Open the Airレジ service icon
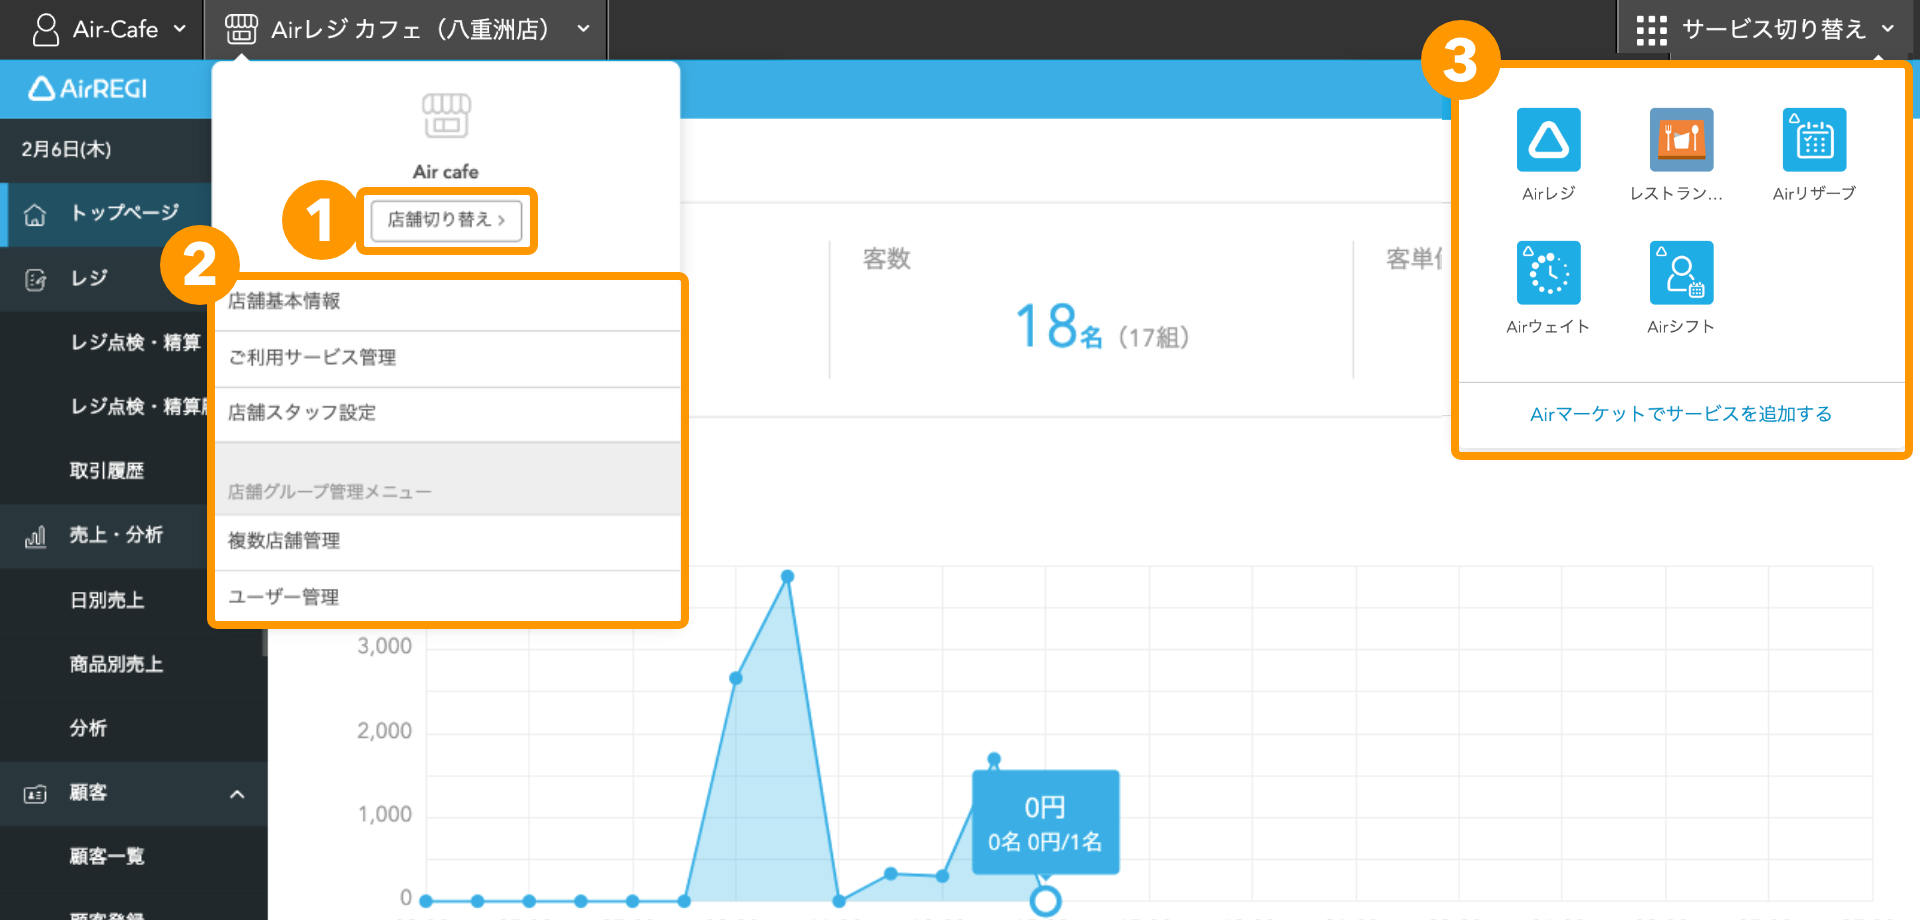The height and width of the screenshot is (920, 1920). tap(1548, 140)
